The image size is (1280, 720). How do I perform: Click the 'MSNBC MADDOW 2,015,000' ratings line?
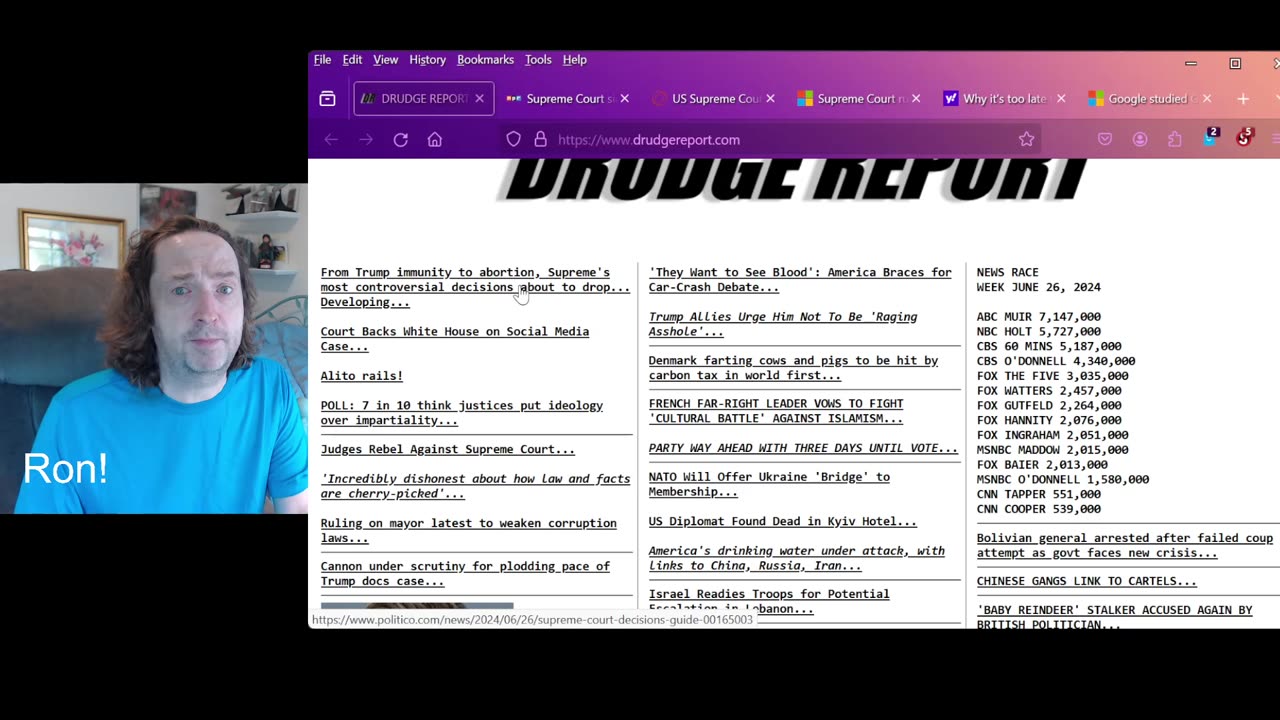pos(1052,450)
